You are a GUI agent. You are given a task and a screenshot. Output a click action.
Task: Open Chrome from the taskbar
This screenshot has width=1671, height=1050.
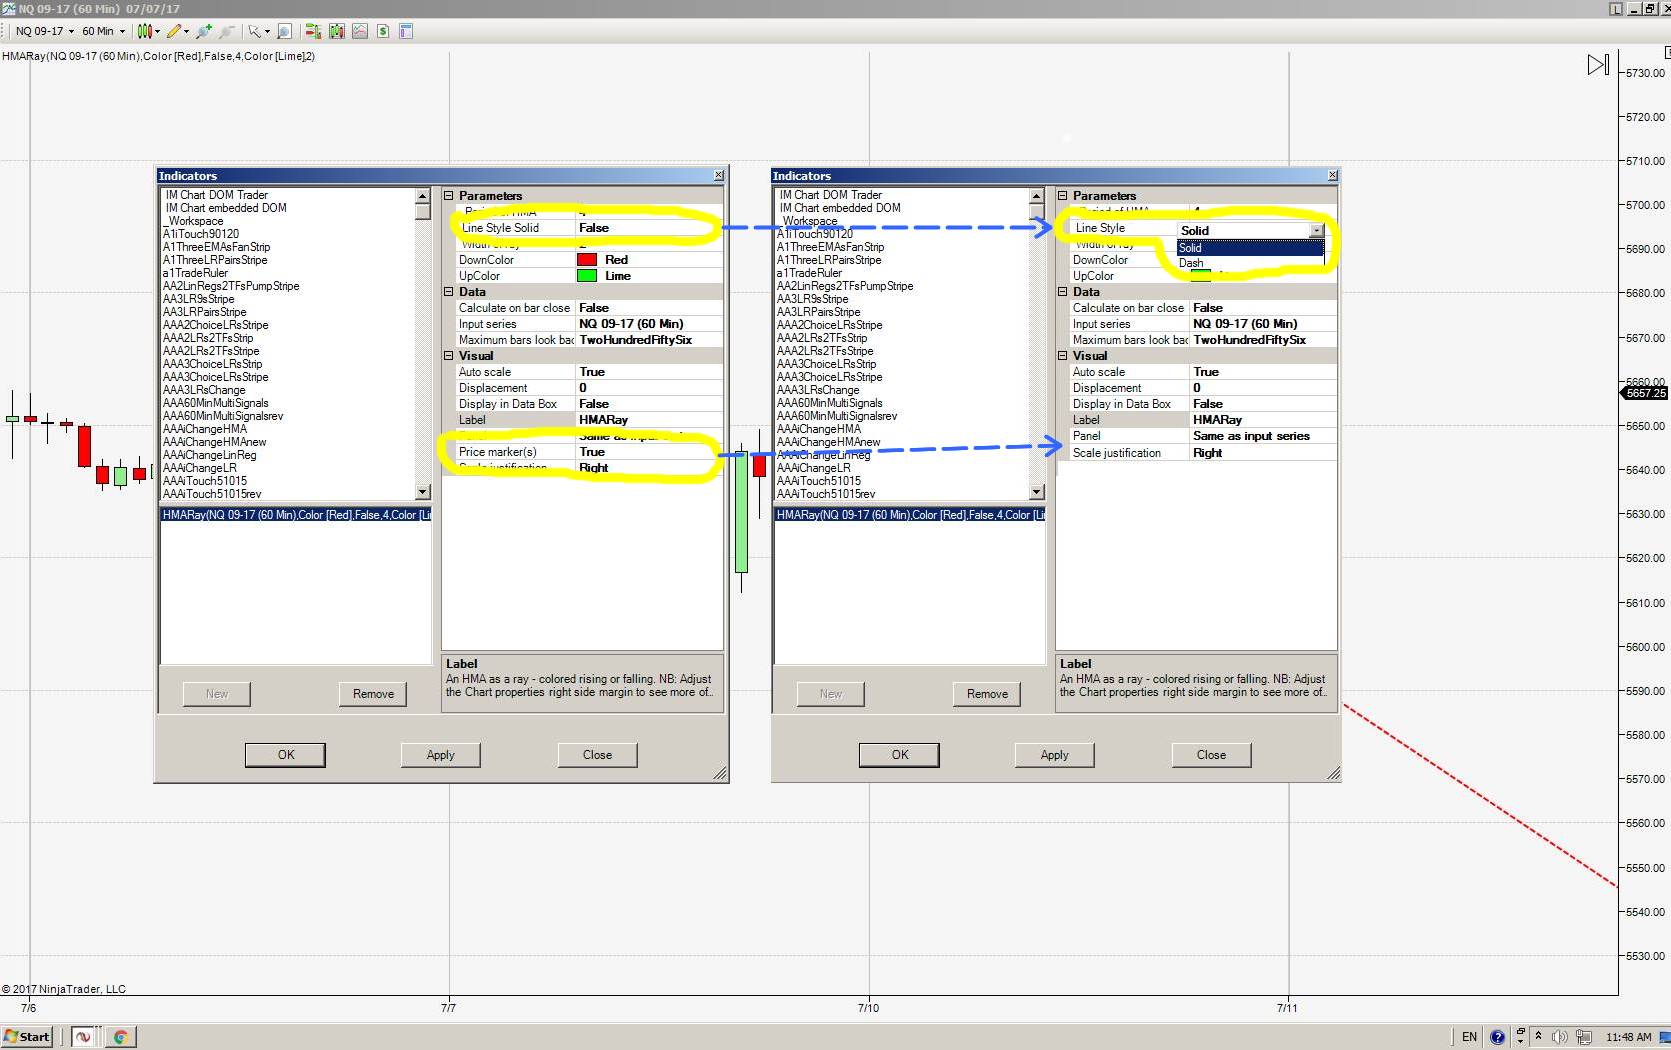(120, 1037)
